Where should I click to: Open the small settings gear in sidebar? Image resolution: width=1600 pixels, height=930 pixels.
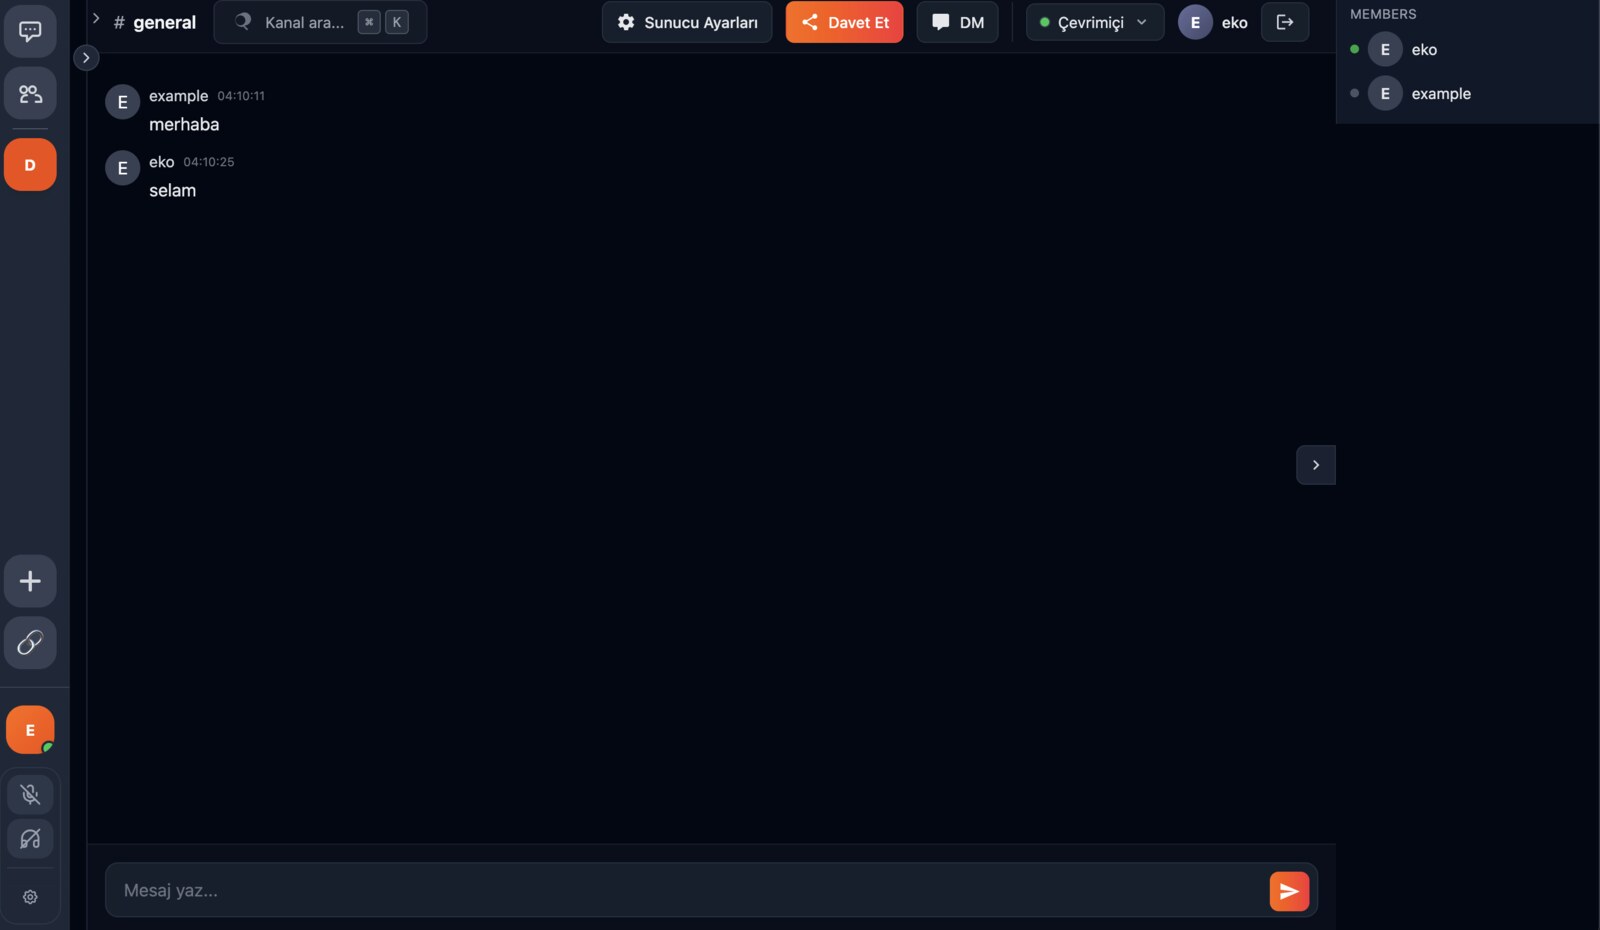[30, 897]
